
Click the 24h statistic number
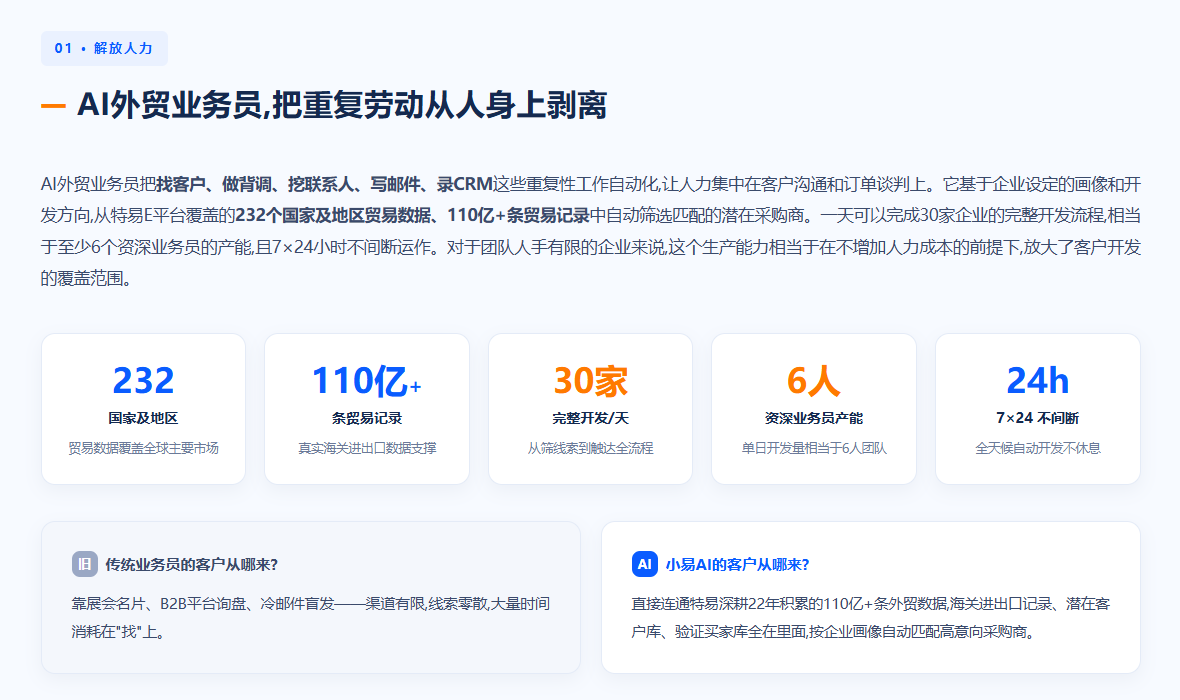coord(1038,380)
